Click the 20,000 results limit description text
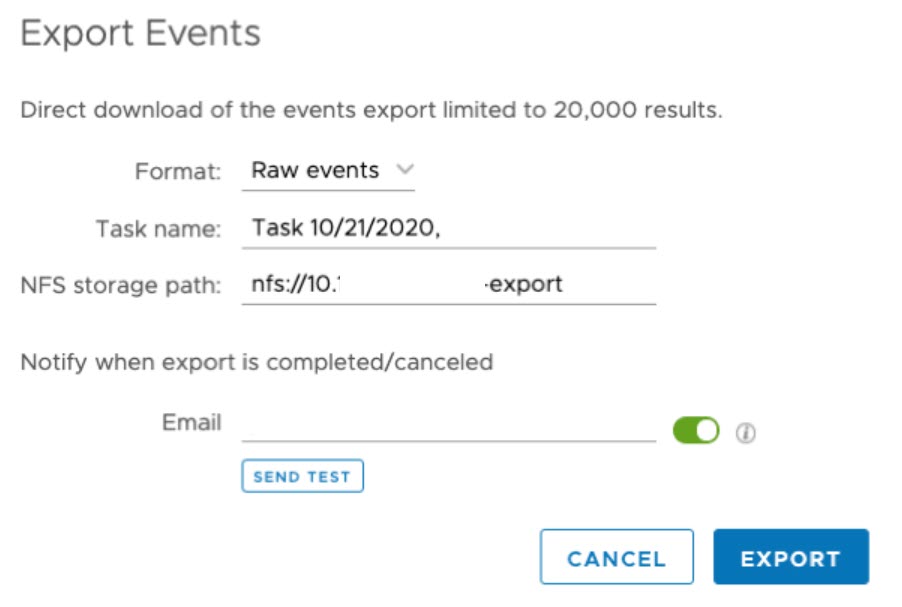902x607 pixels. tap(371, 110)
